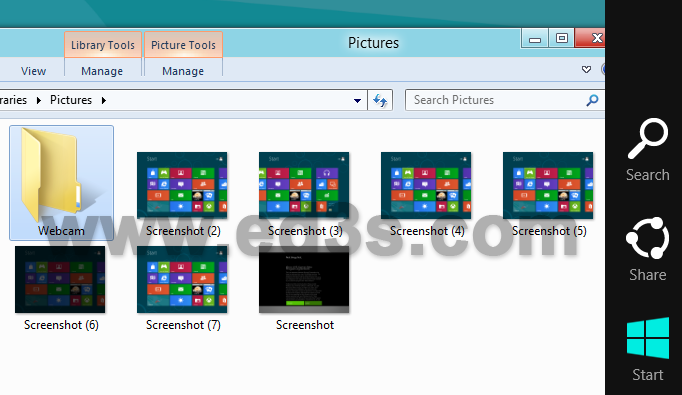Open Manage tab under Library Tools
Viewport: 682px width, 395px height.
coord(102,71)
